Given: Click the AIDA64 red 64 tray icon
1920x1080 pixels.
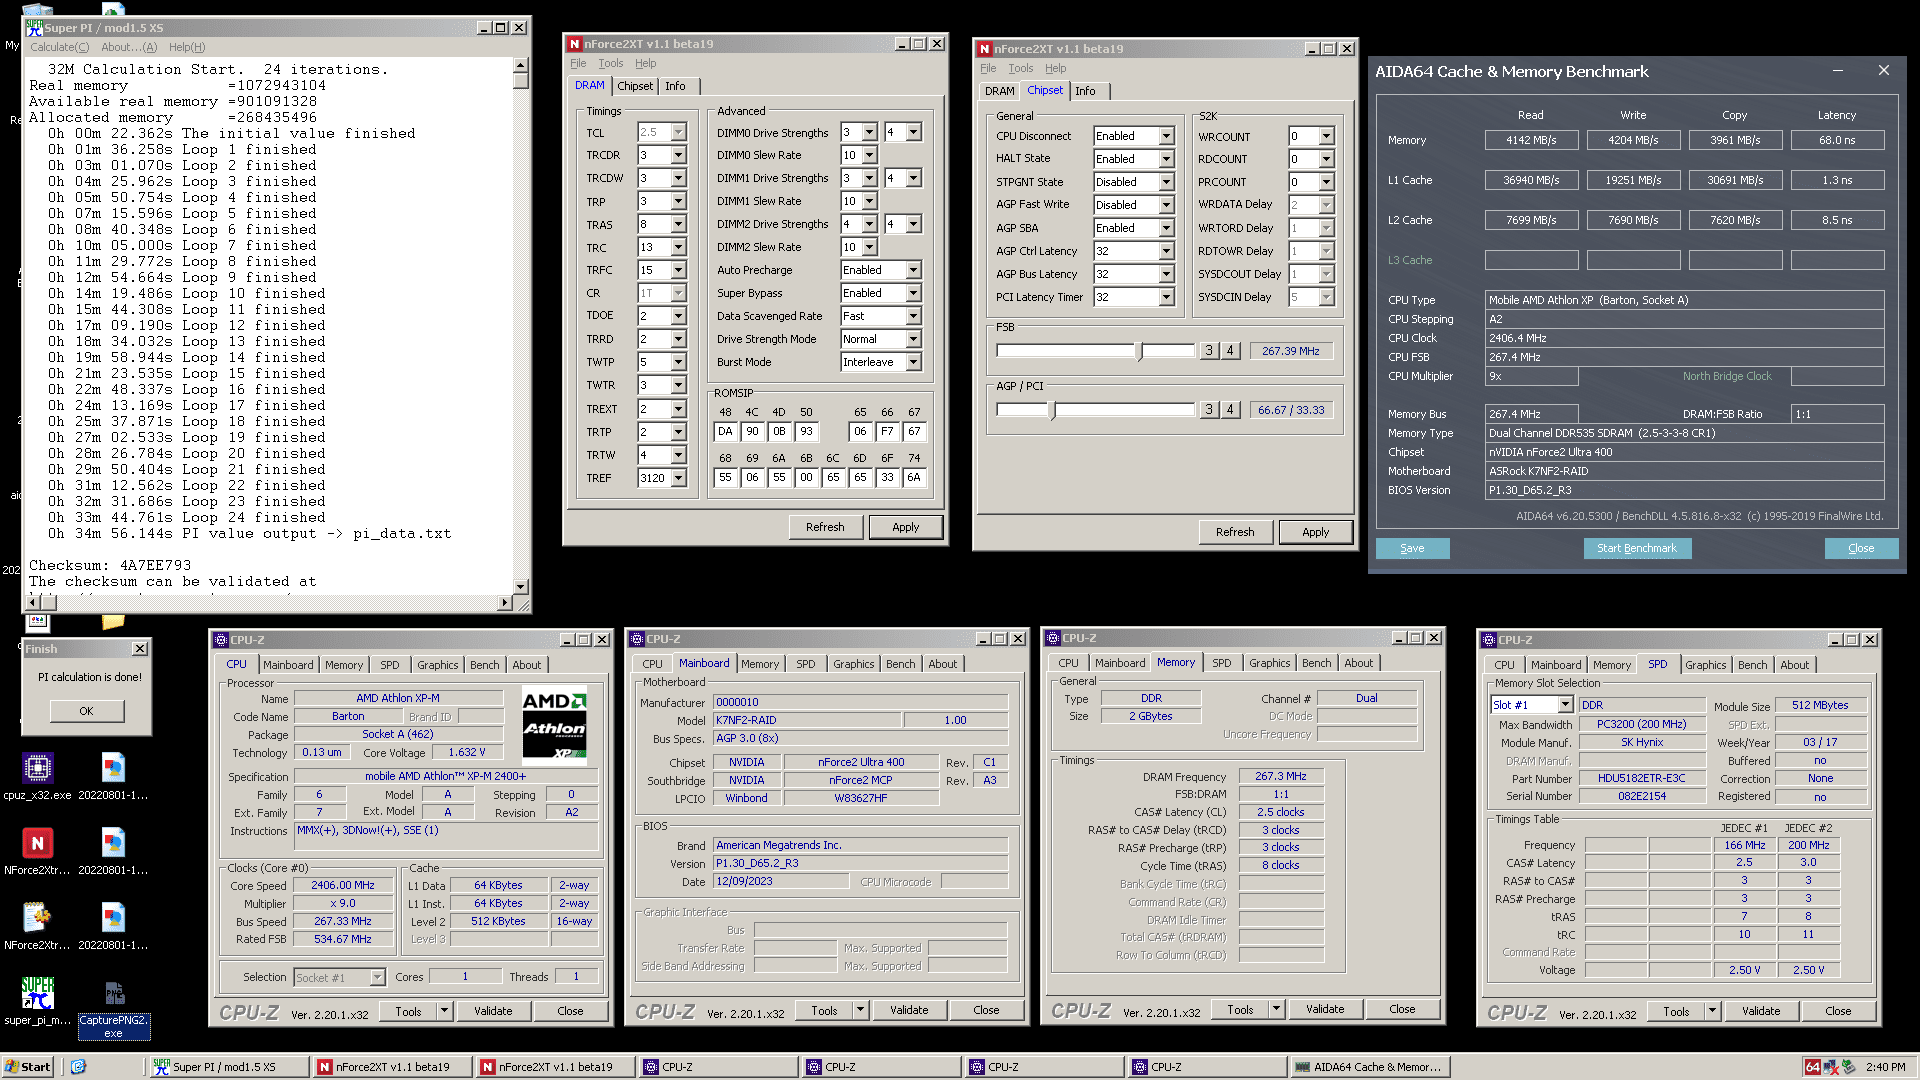Looking at the screenshot, I should pyautogui.click(x=1812, y=1067).
